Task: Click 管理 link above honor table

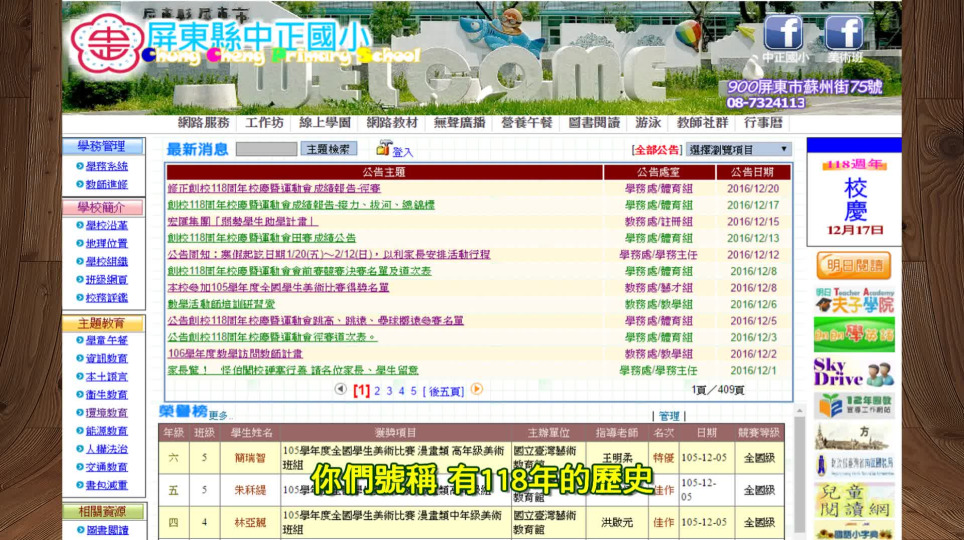Action: click(669, 416)
